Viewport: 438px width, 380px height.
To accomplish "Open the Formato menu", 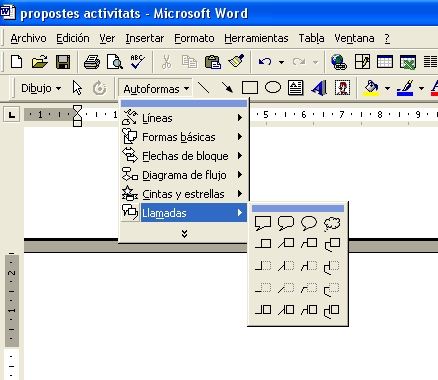I will click(x=194, y=38).
